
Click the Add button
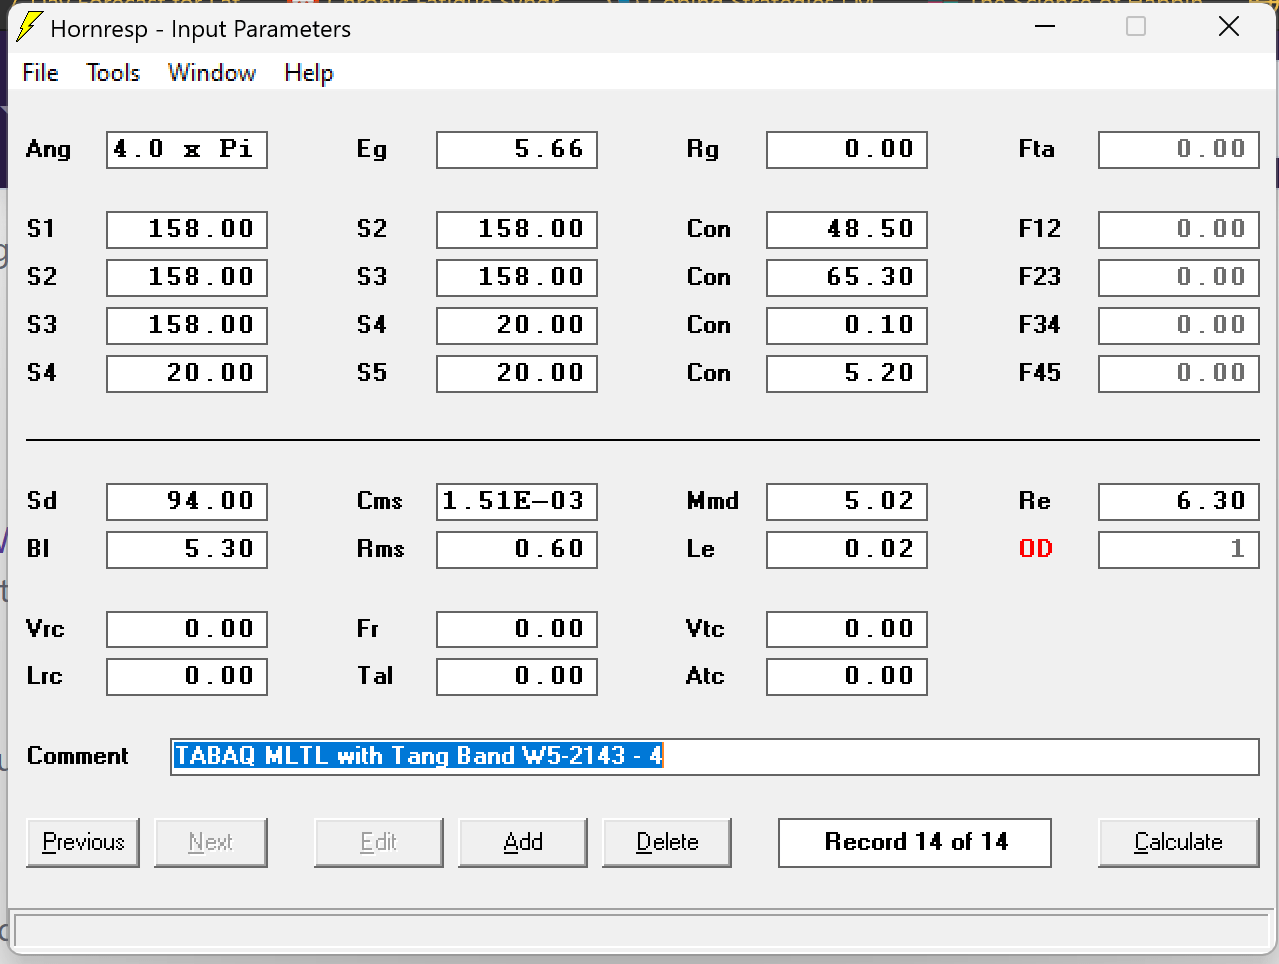(523, 842)
